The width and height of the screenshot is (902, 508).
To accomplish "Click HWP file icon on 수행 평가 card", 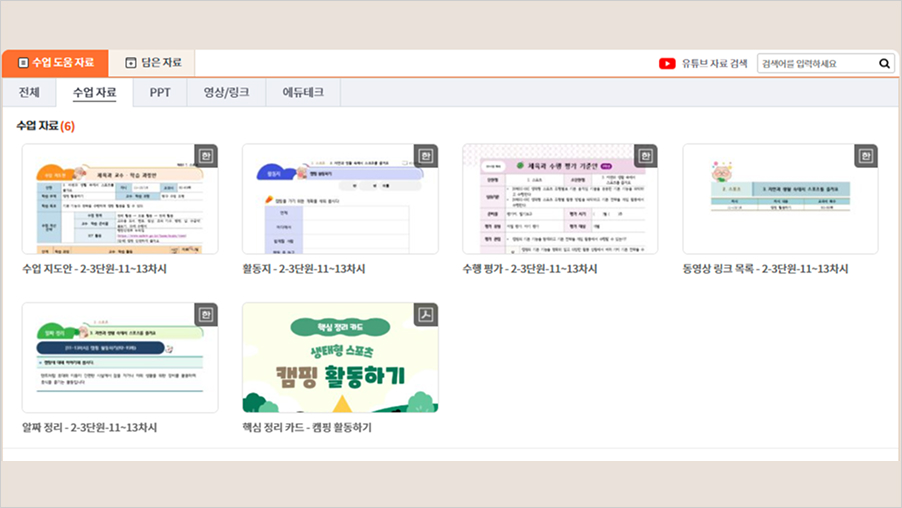I will pos(646,156).
